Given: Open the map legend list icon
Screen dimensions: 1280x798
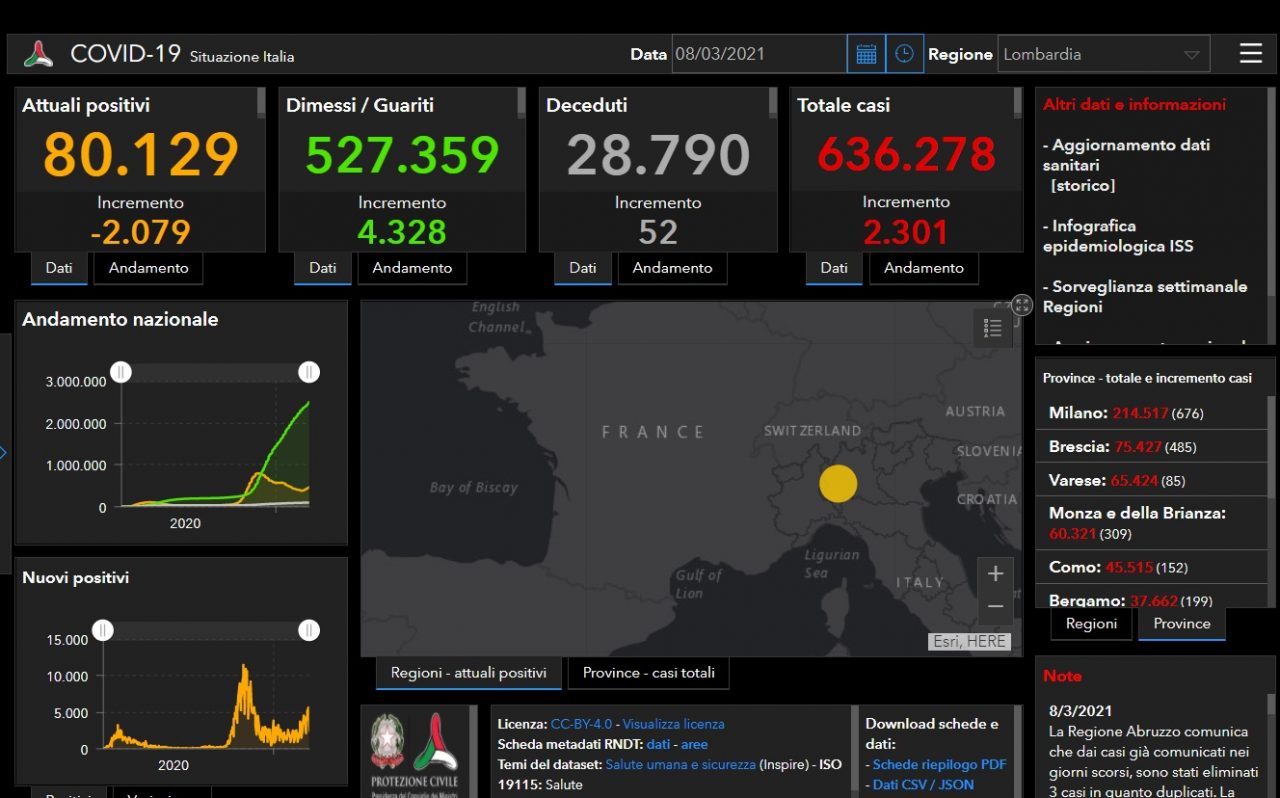Looking at the screenshot, I should pyautogui.click(x=992, y=328).
